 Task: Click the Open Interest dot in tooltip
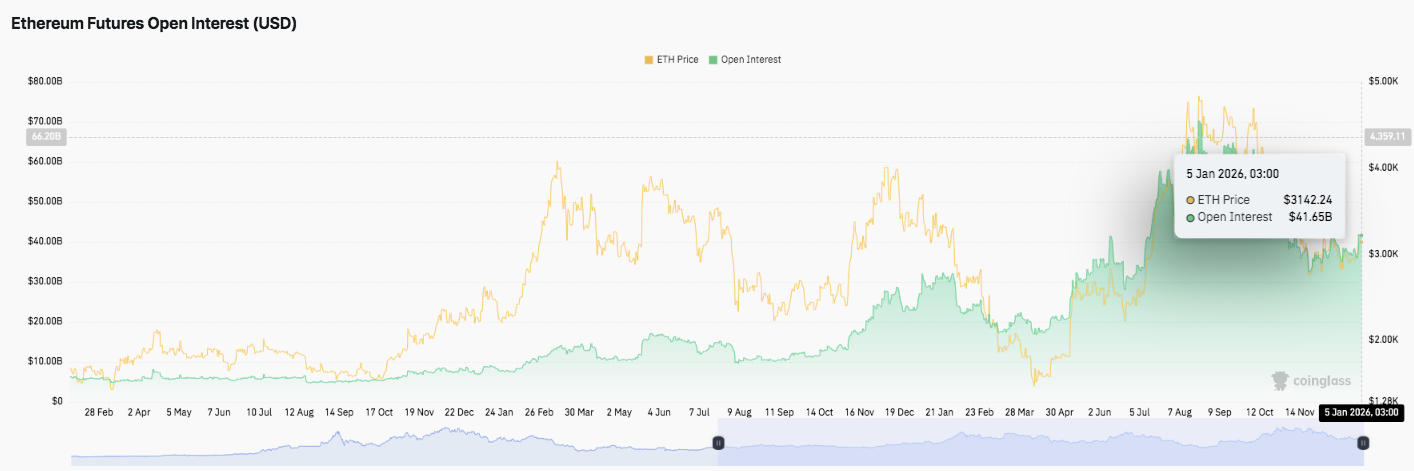point(1190,217)
